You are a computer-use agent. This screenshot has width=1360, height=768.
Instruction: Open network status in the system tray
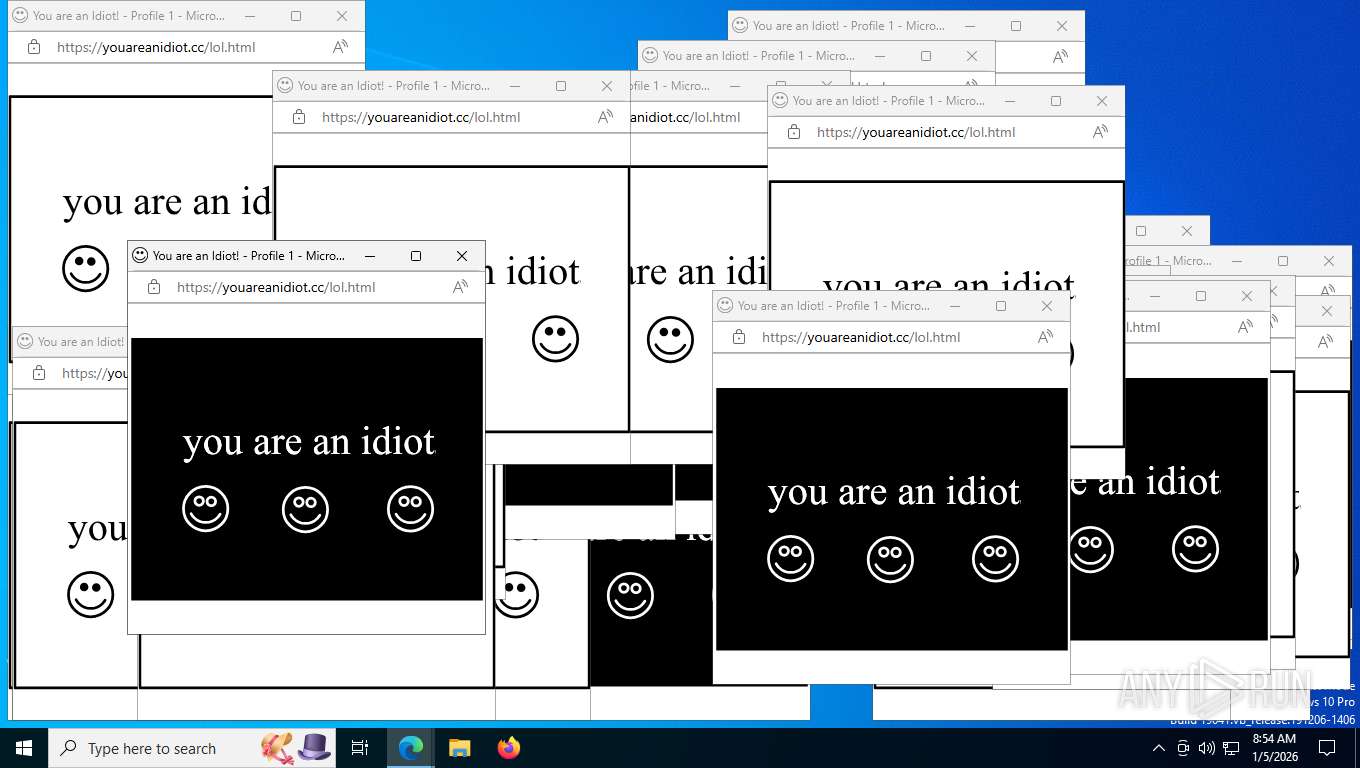click(x=1231, y=748)
